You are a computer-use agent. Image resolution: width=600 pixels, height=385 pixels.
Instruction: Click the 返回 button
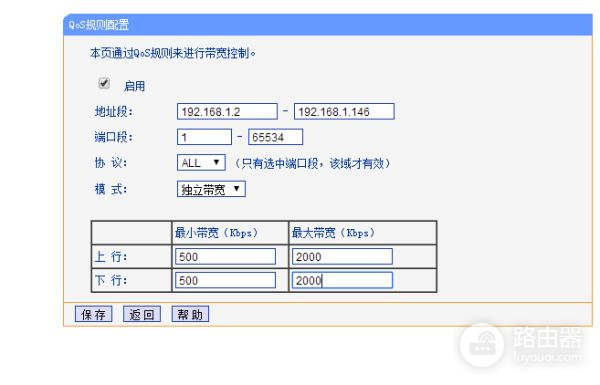click(142, 314)
